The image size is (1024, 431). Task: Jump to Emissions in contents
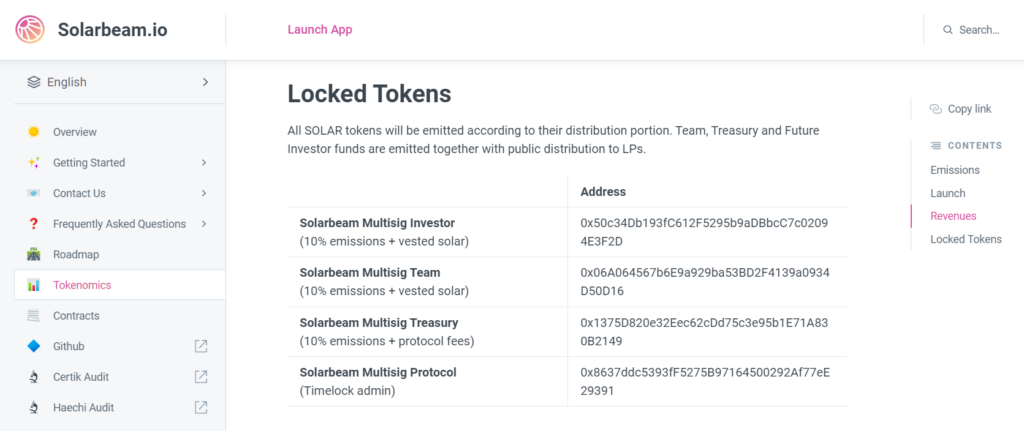[955, 170]
